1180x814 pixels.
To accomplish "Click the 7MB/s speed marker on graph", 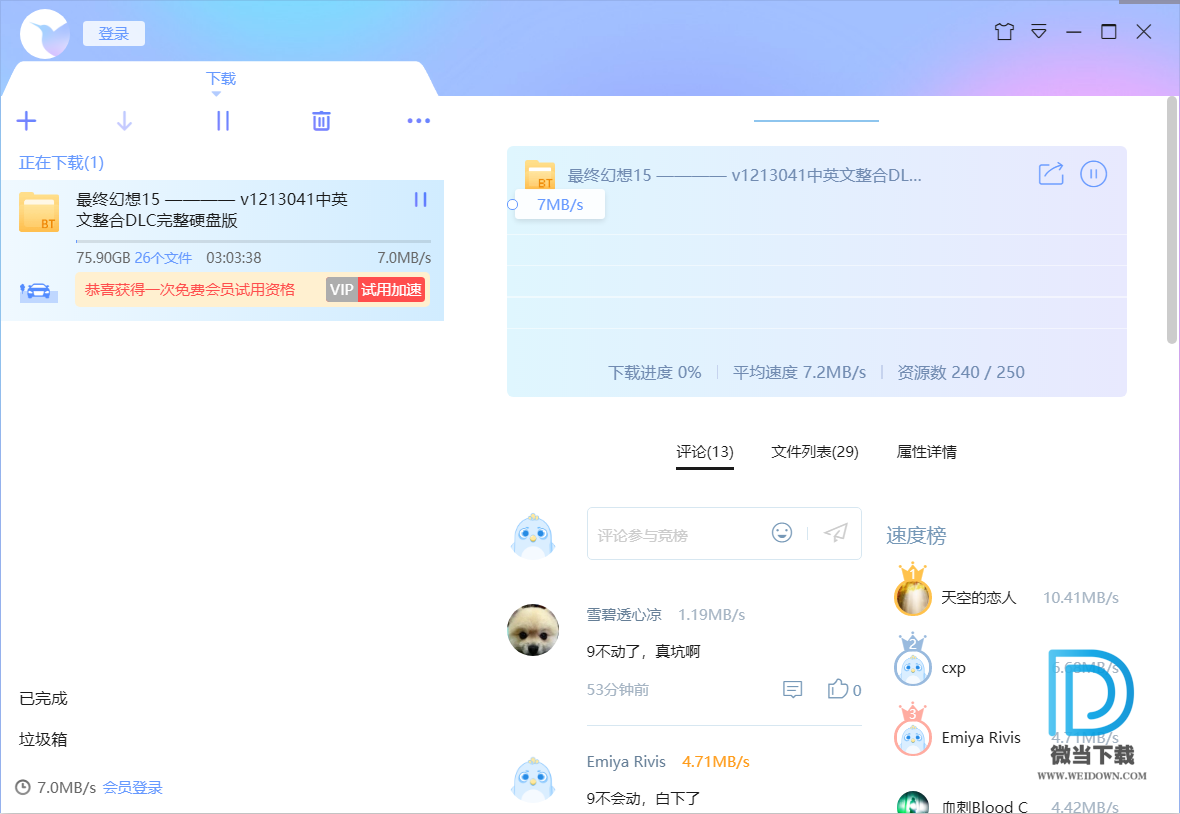I will [x=560, y=205].
